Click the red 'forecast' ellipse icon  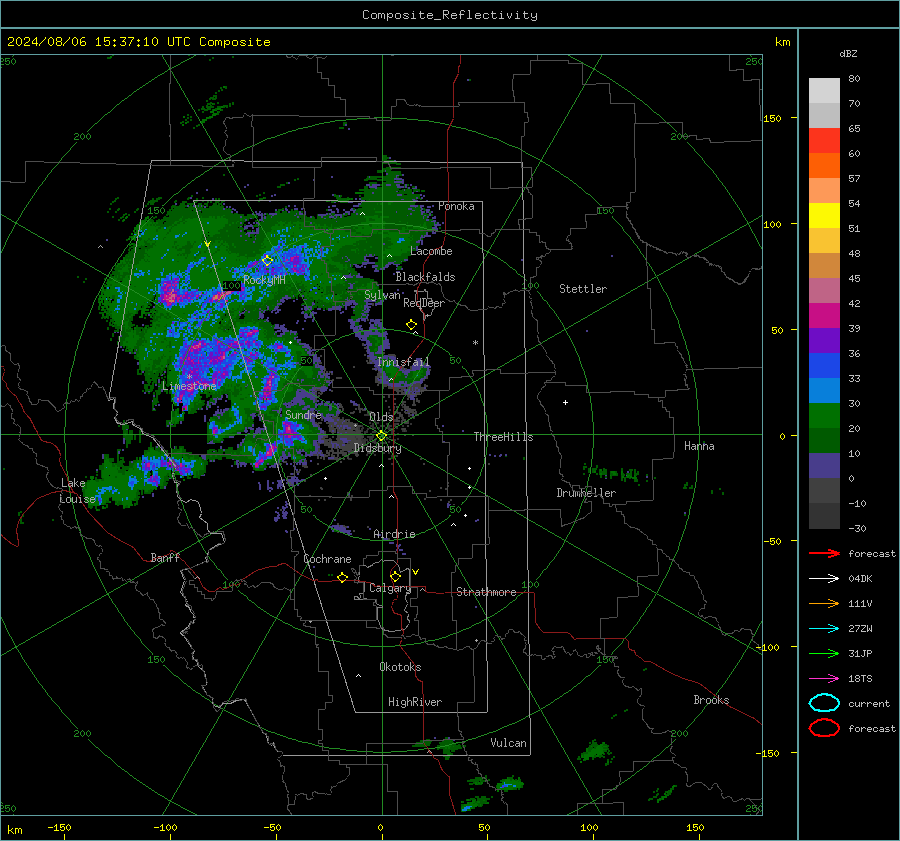[x=824, y=728]
